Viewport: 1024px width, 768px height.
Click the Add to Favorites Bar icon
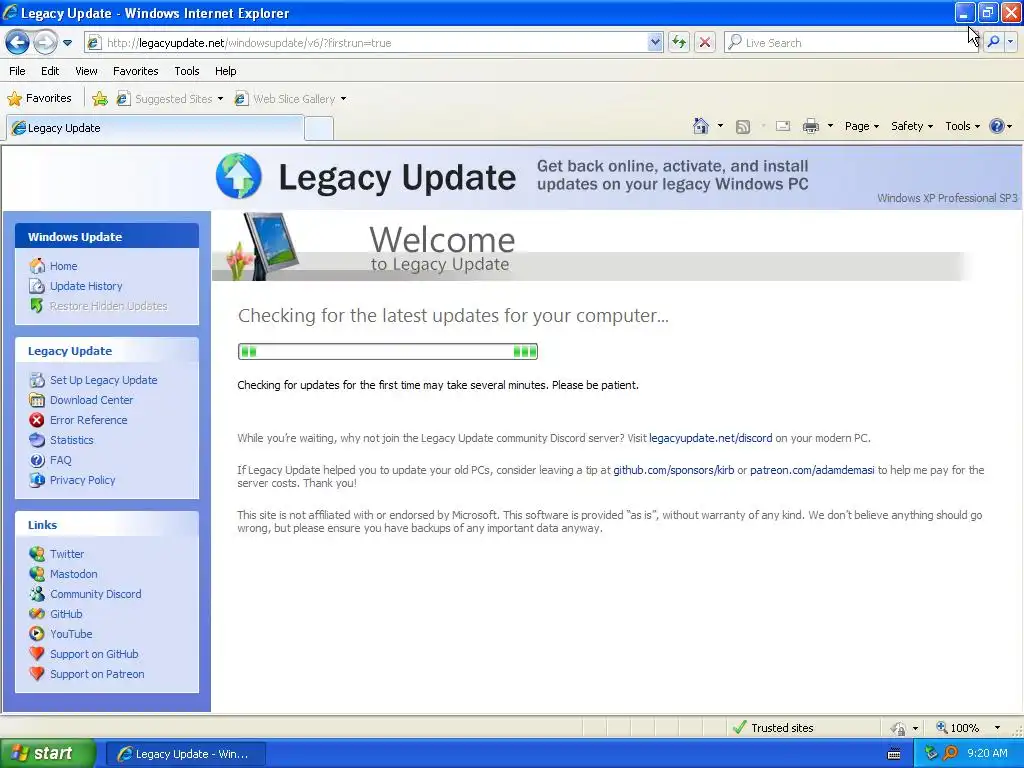tap(100, 99)
